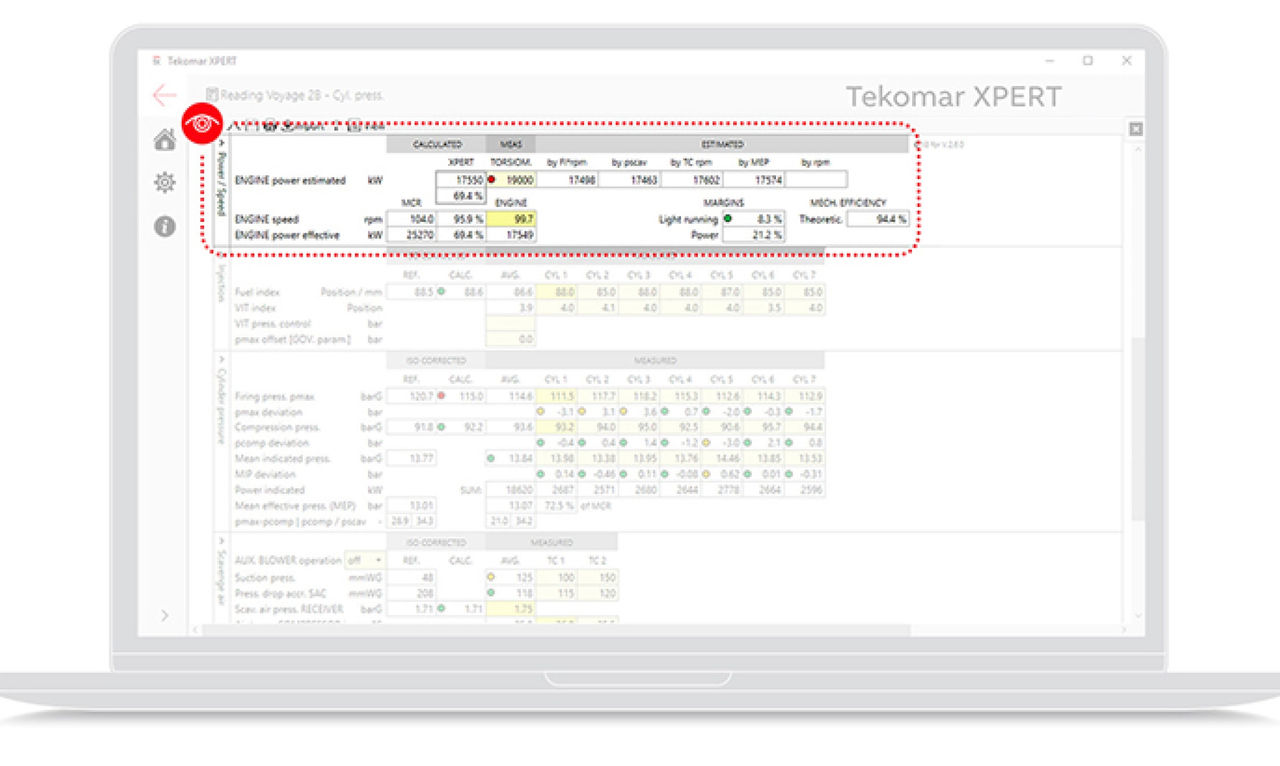1280x766 pixels.
Task: Click the TORSIOM. 19000 power field
Action: coord(511,180)
